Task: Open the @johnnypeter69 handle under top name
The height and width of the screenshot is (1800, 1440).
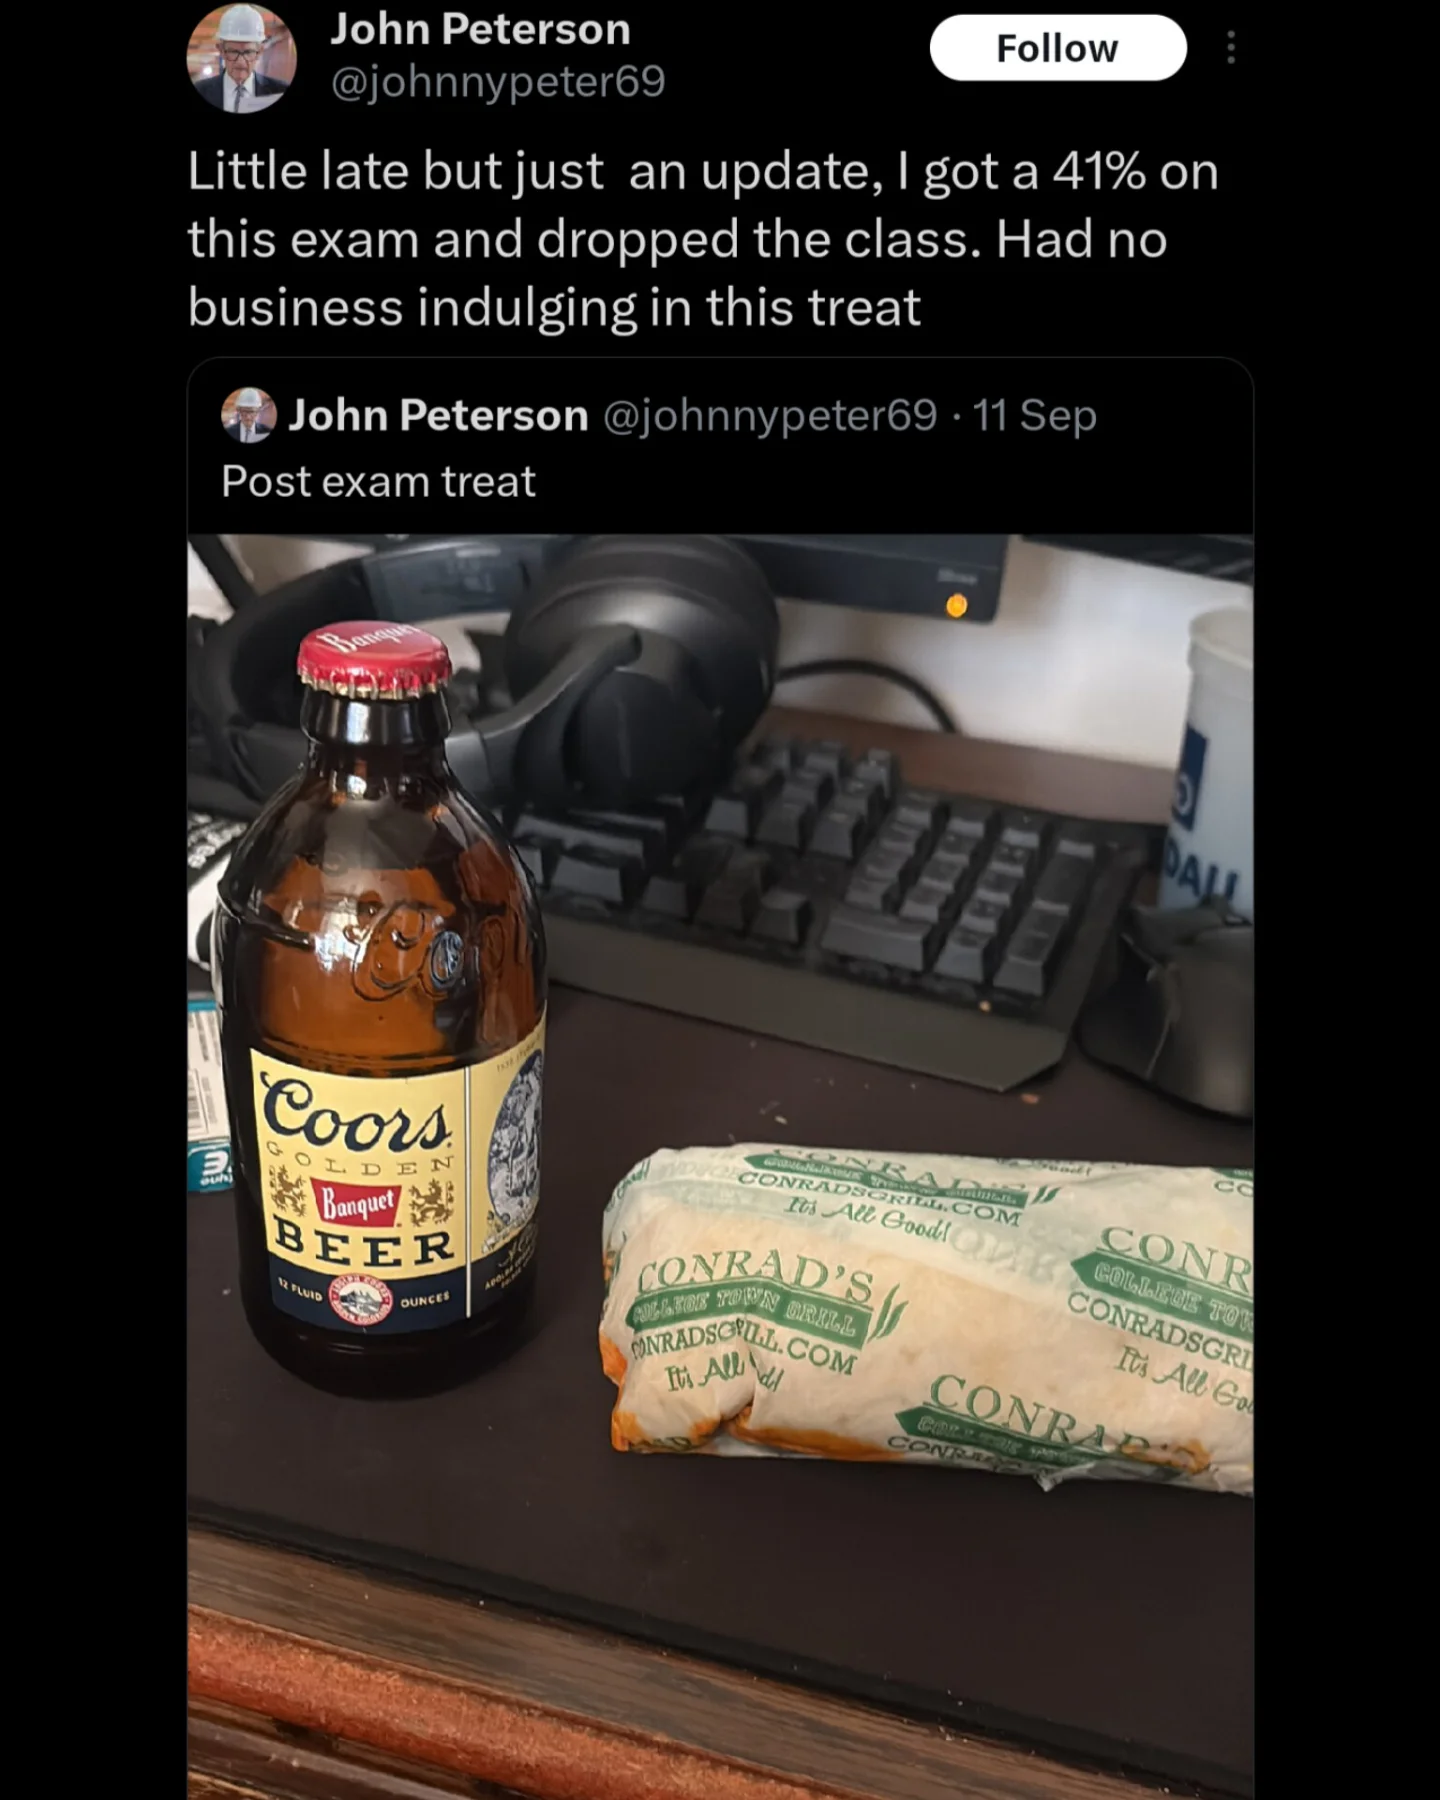Action: click(497, 82)
